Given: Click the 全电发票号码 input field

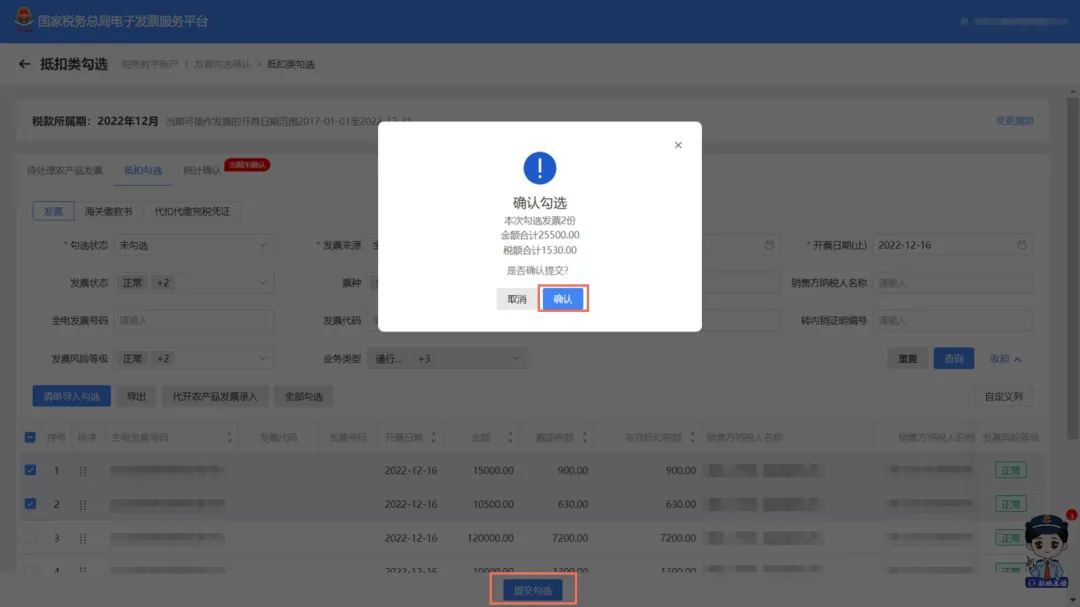Looking at the screenshot, I should [193, 320].
